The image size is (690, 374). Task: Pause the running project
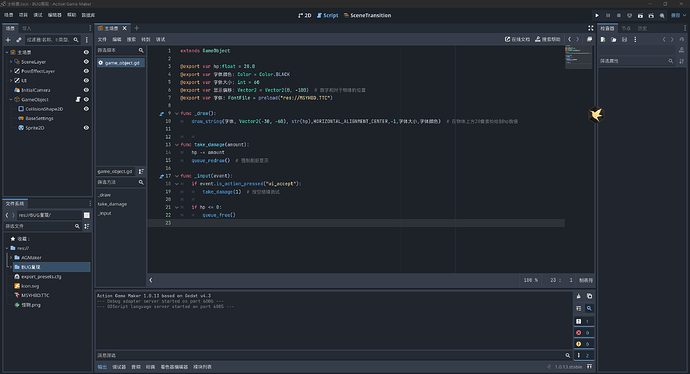[x=608, y=15]
